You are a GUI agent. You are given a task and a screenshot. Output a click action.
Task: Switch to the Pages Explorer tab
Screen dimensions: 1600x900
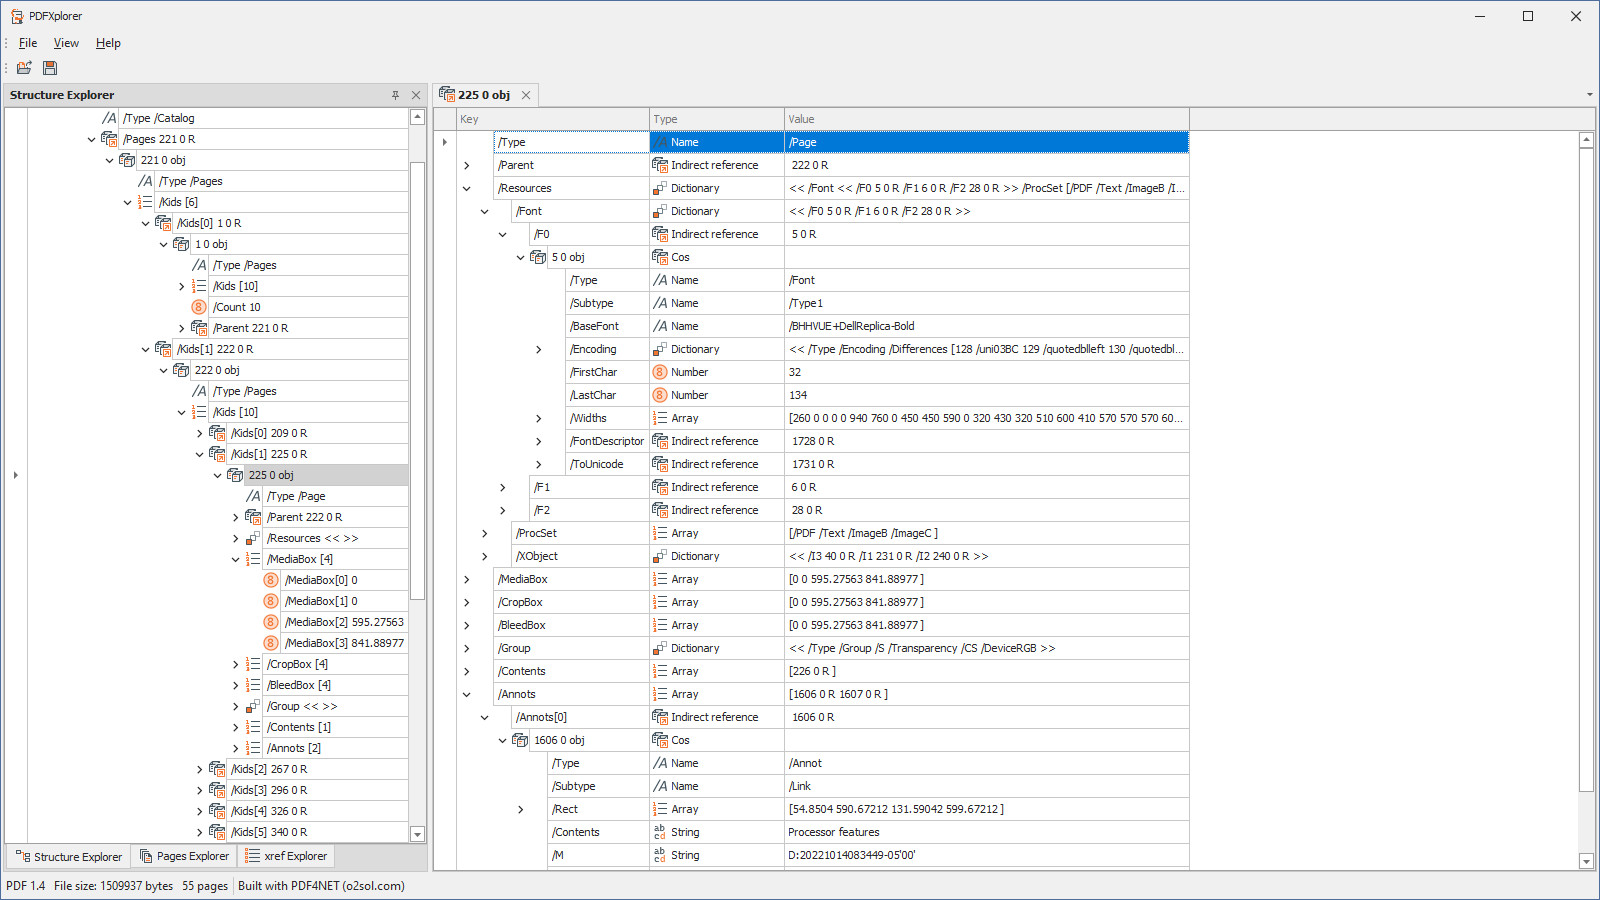[x=185, y=856]
